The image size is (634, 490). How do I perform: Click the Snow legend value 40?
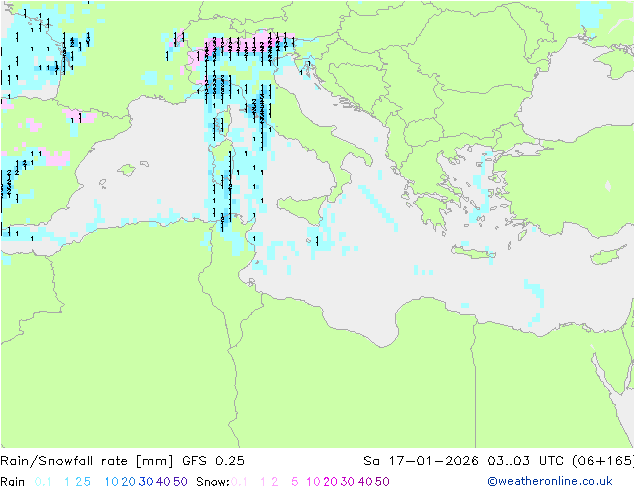365,482
